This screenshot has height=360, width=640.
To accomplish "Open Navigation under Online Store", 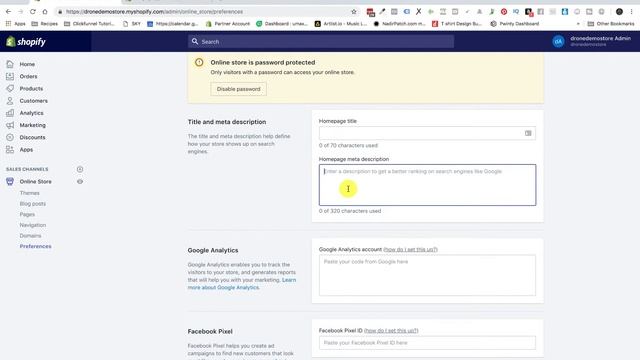I will coord(33,225).
